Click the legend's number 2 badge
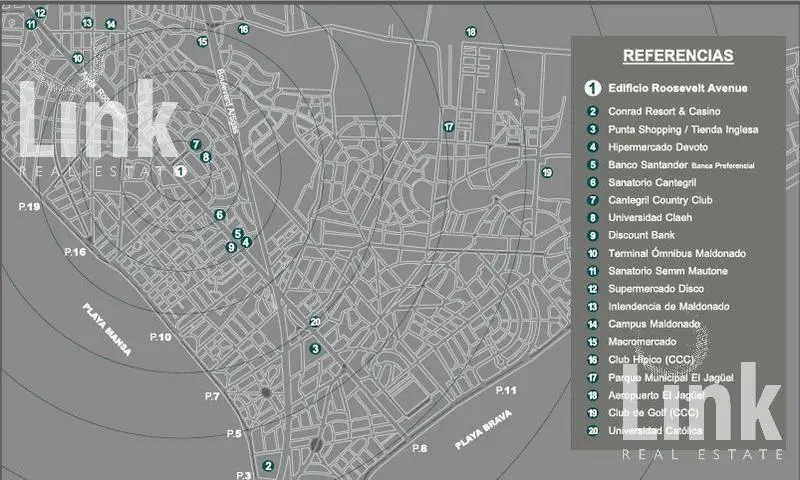Screen dimensions: 800x480 tap(592, 111)
